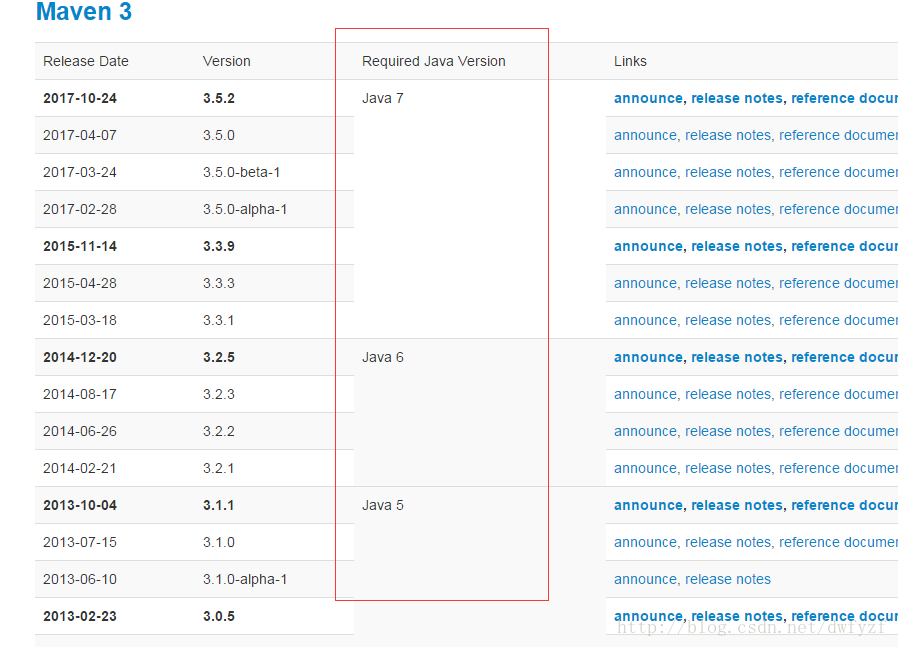Select the version cell 3.3.9
The height and width of the screenshot is (647, 898).
tap(219, 246)
